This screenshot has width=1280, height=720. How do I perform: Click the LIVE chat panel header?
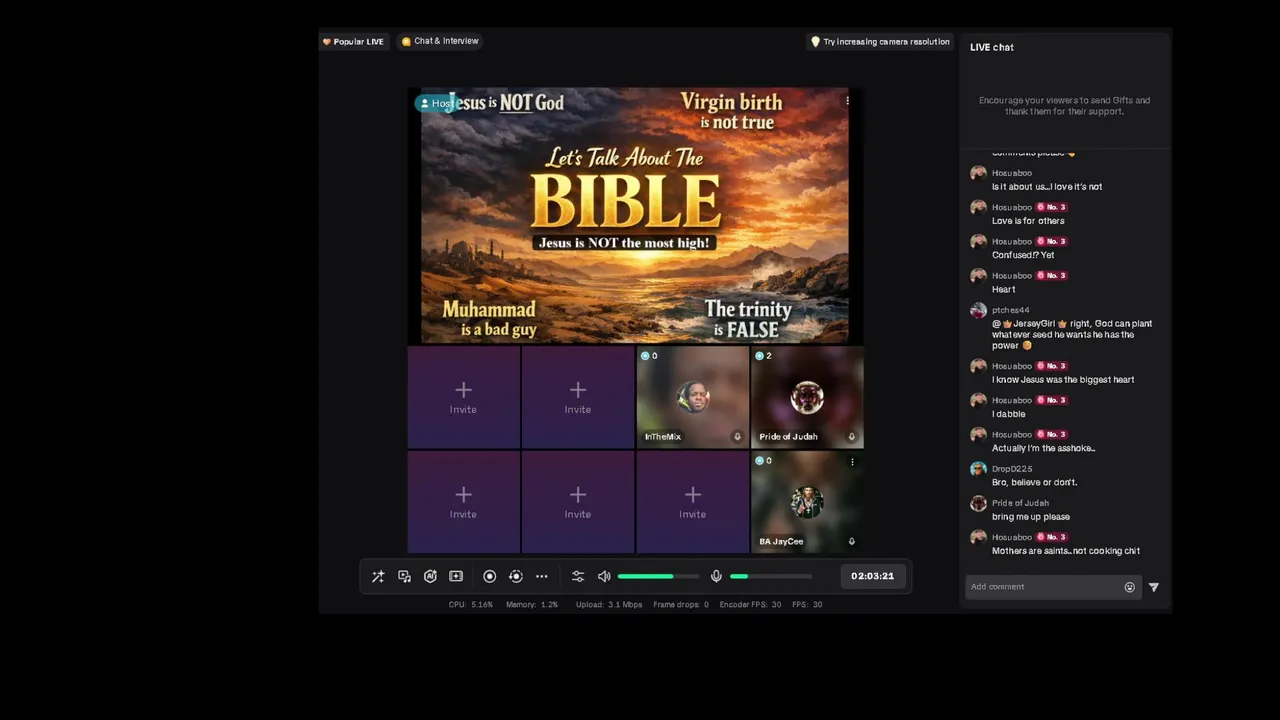(x=992, y=47)
